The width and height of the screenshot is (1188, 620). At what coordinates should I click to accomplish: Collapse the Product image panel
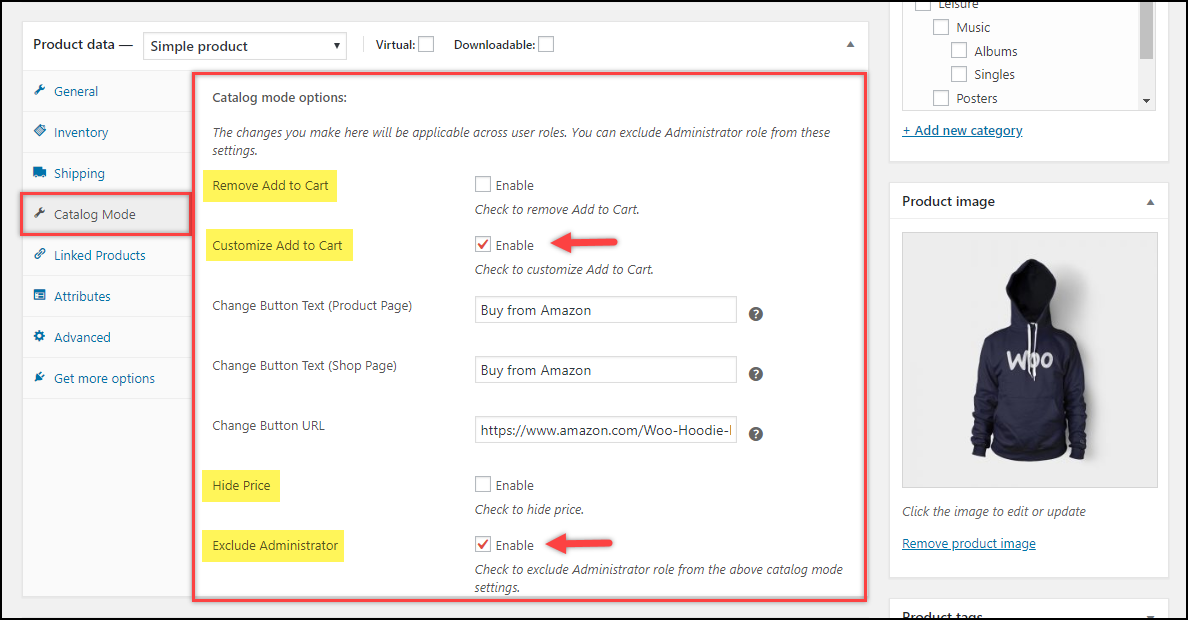point(1150,202)
